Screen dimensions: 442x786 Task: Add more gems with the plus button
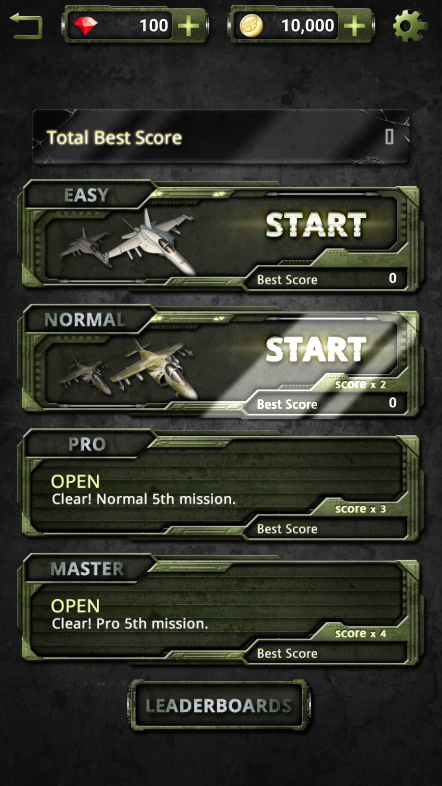[x=188, y=26]
